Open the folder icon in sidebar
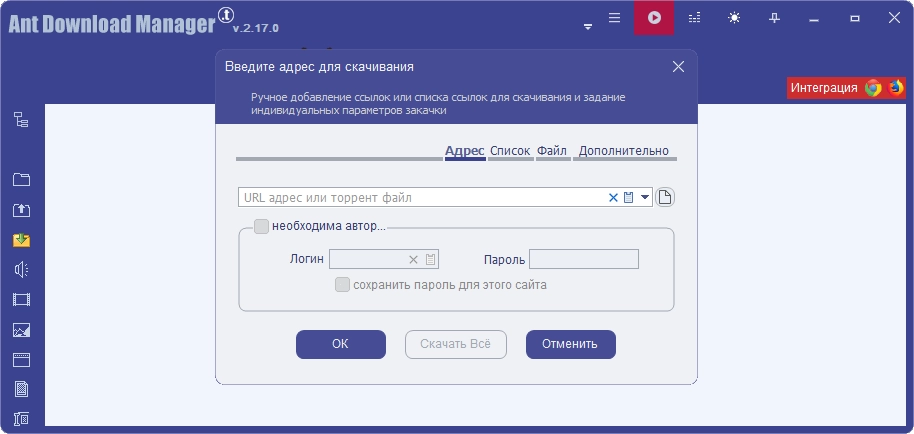 [x=22, y=179]
